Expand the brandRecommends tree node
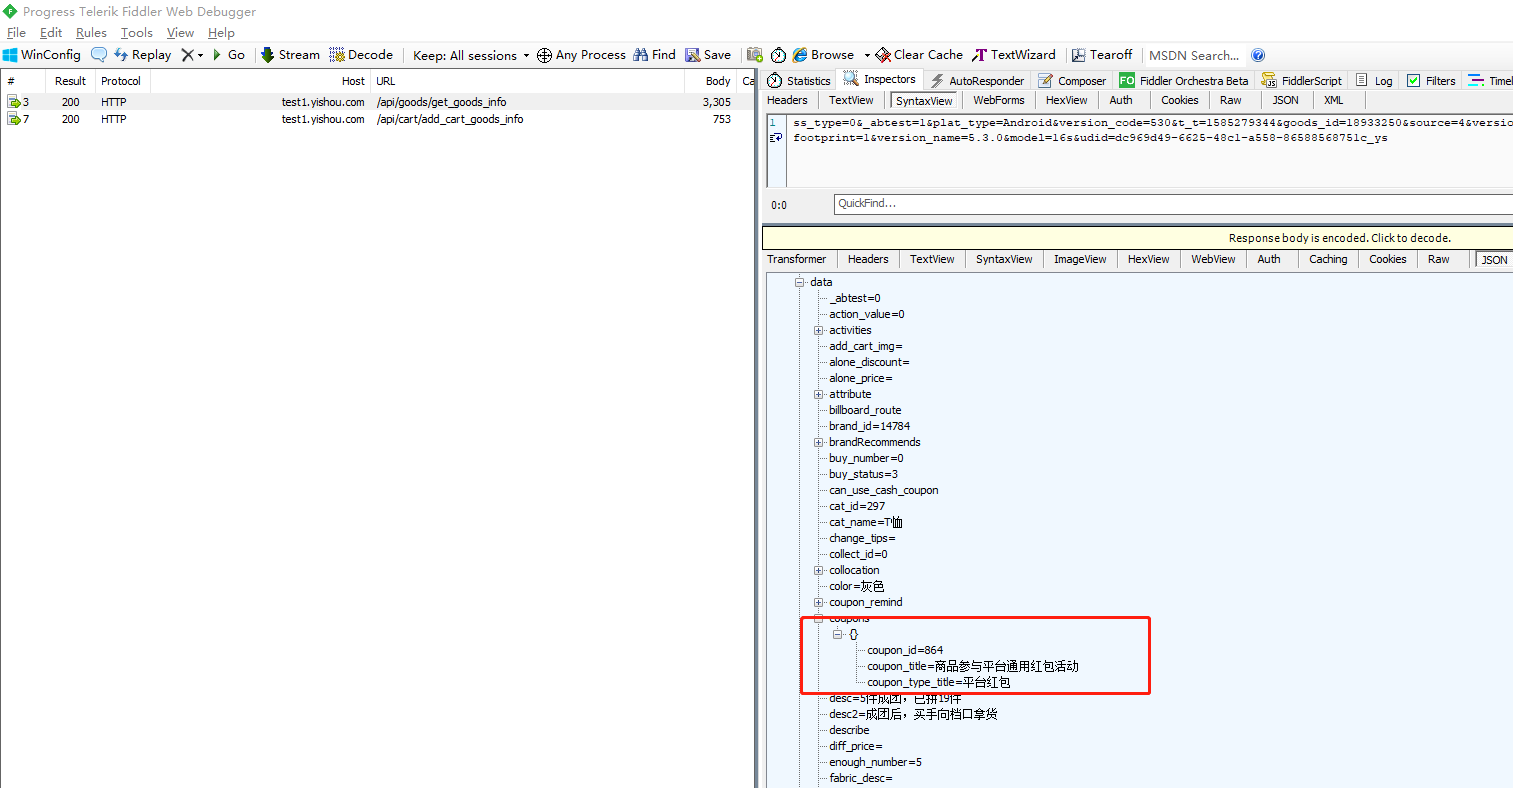This screenshot has width=1513, height=788. (818, 442)
